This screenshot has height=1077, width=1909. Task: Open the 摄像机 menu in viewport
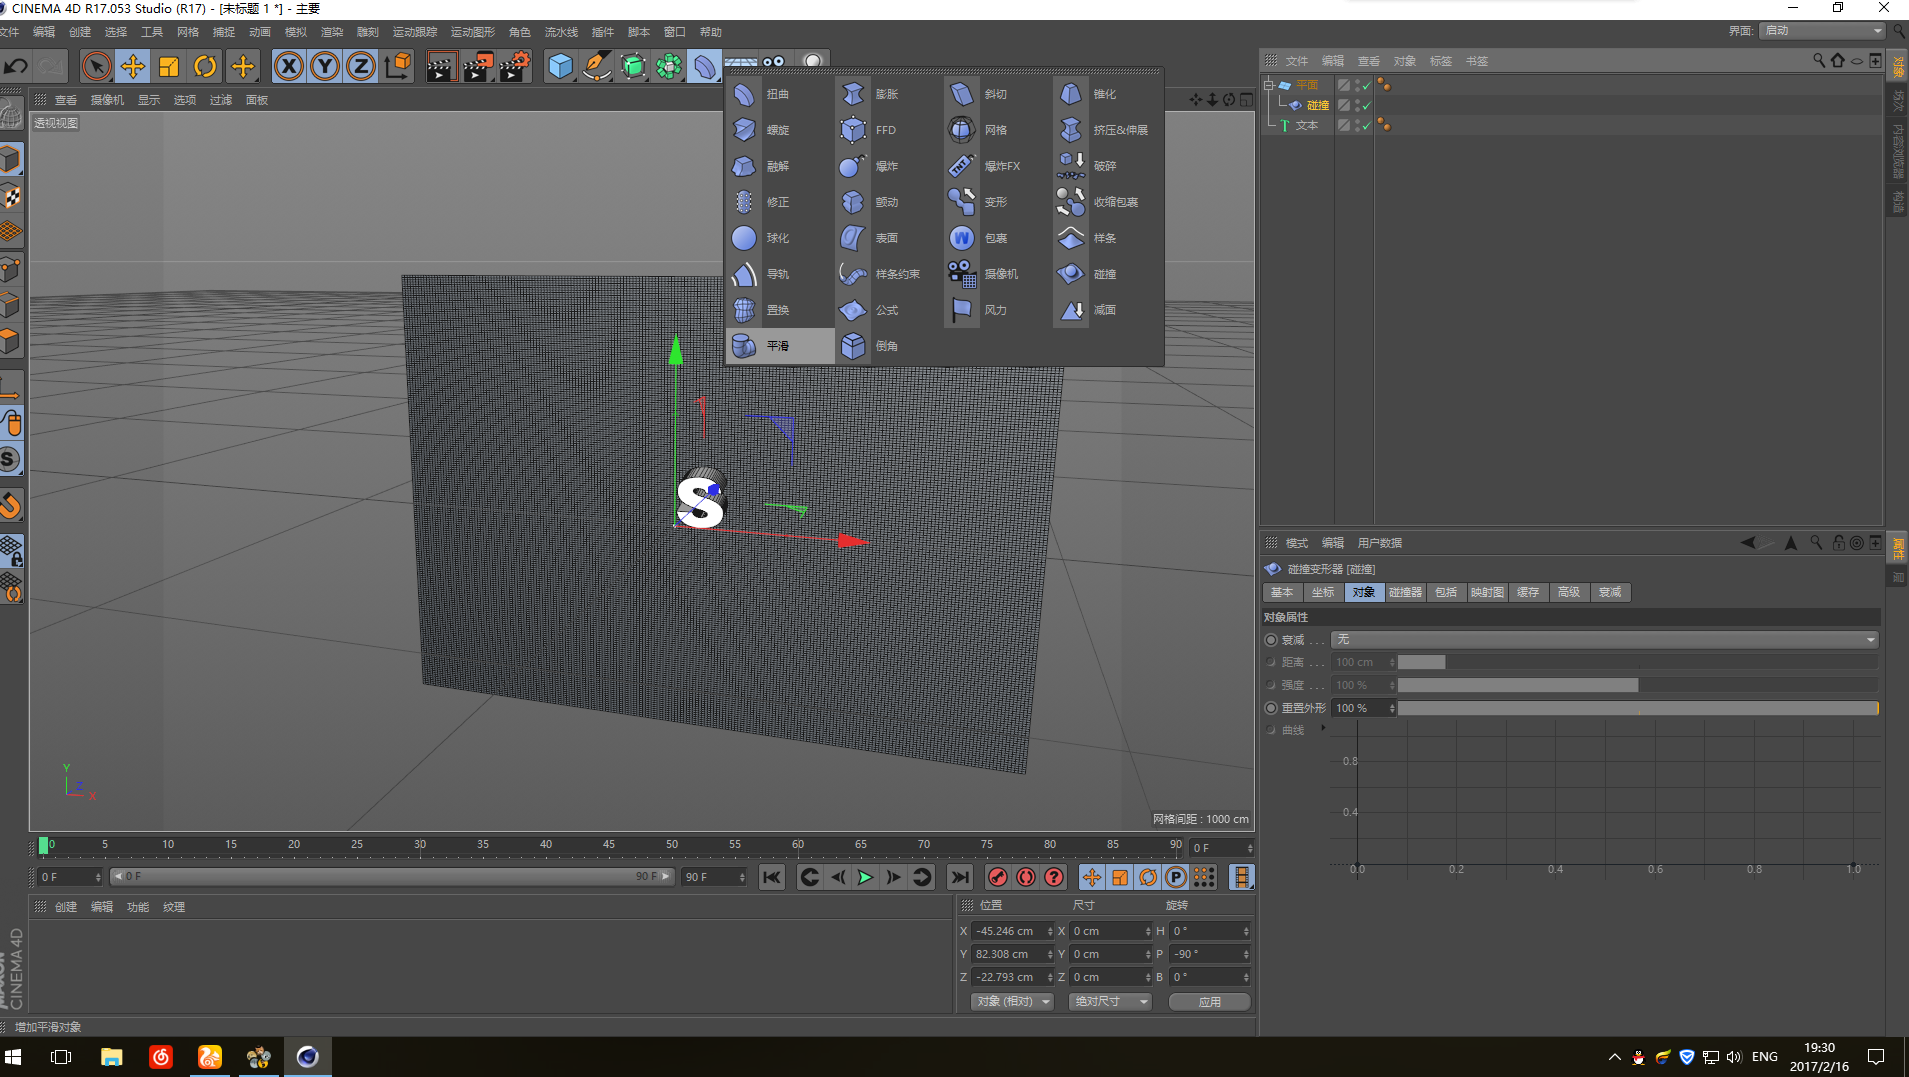tap(107, 100)
